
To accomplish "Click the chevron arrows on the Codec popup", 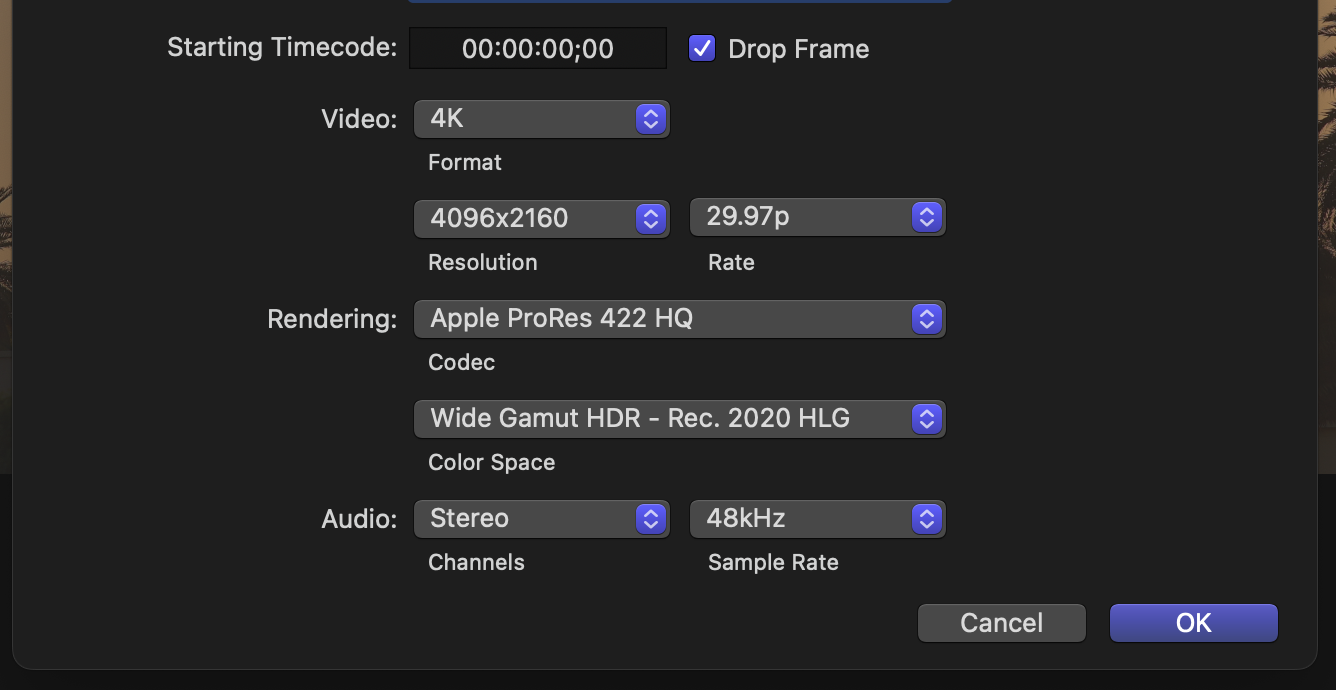I will (927, 319).
